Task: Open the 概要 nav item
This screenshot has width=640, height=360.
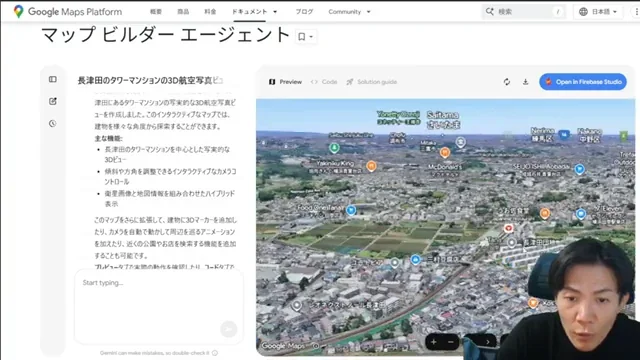Action: (156, 12)
